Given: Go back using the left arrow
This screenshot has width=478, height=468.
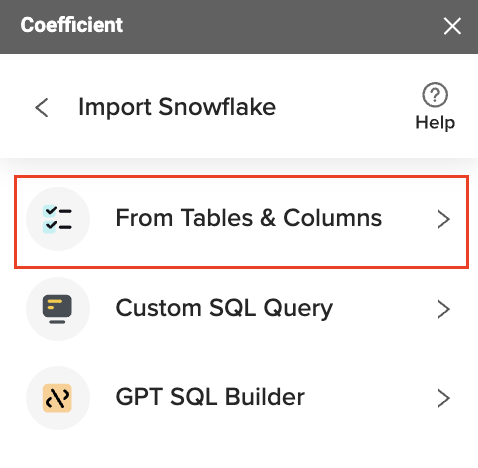Looking at the screenshot, I should [x=42, y=108].
